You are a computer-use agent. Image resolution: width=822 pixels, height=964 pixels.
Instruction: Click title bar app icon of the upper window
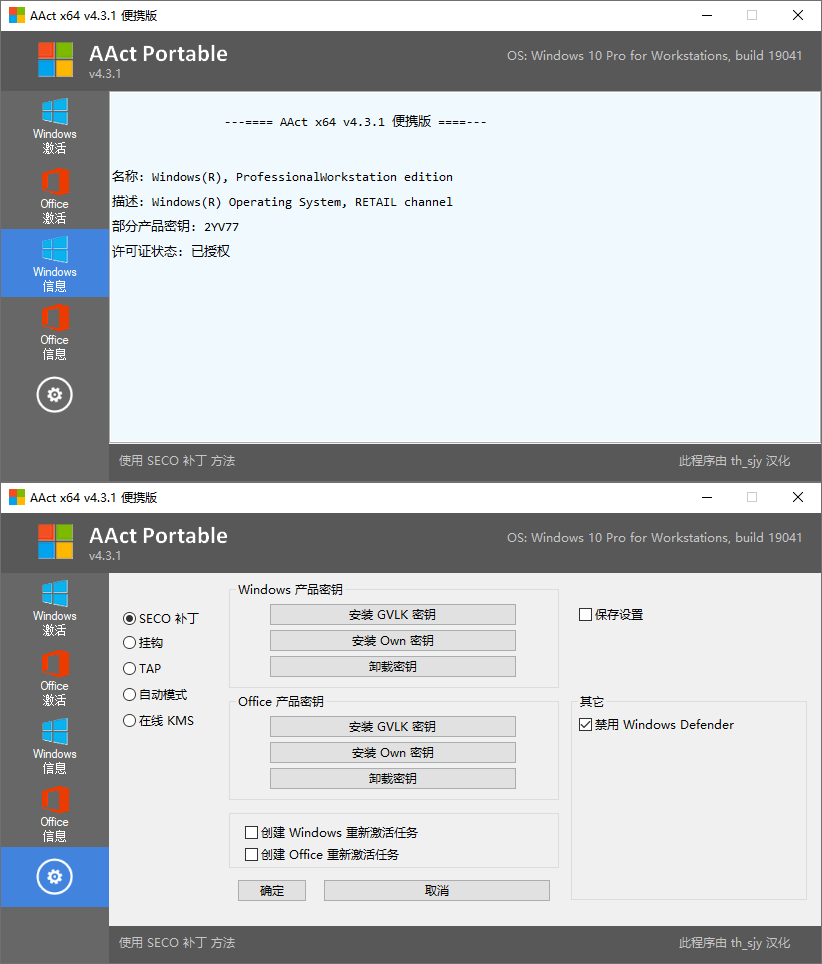point(17,15)
